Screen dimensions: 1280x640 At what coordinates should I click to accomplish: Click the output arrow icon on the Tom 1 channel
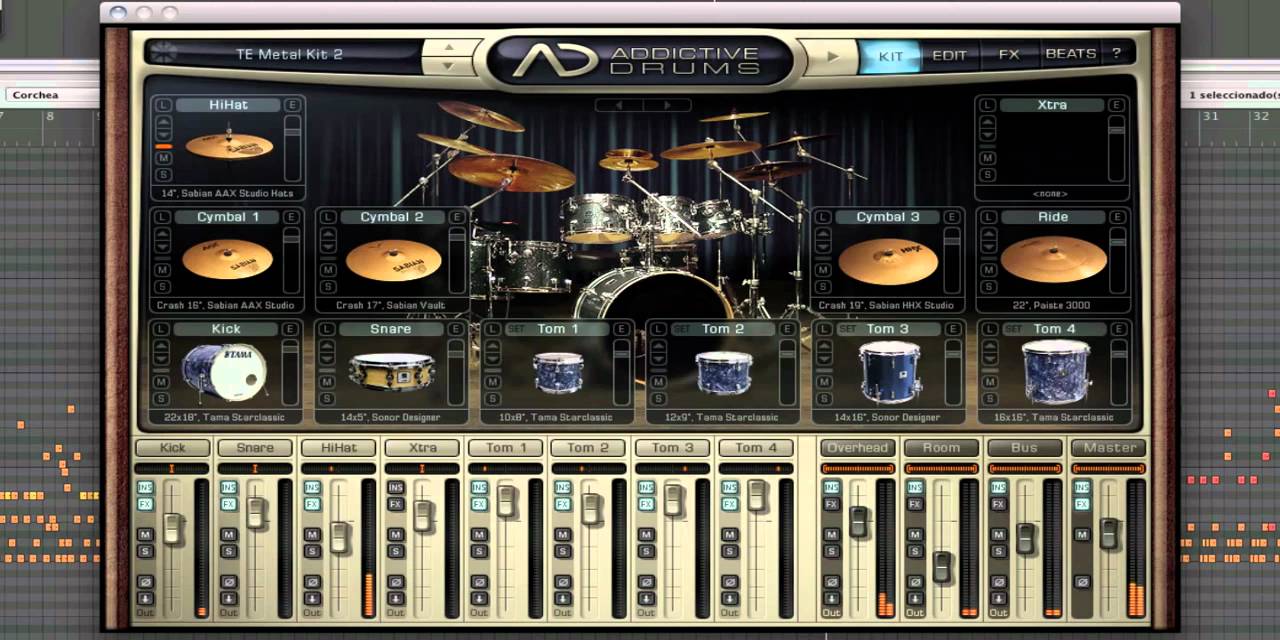click(479, 598)
